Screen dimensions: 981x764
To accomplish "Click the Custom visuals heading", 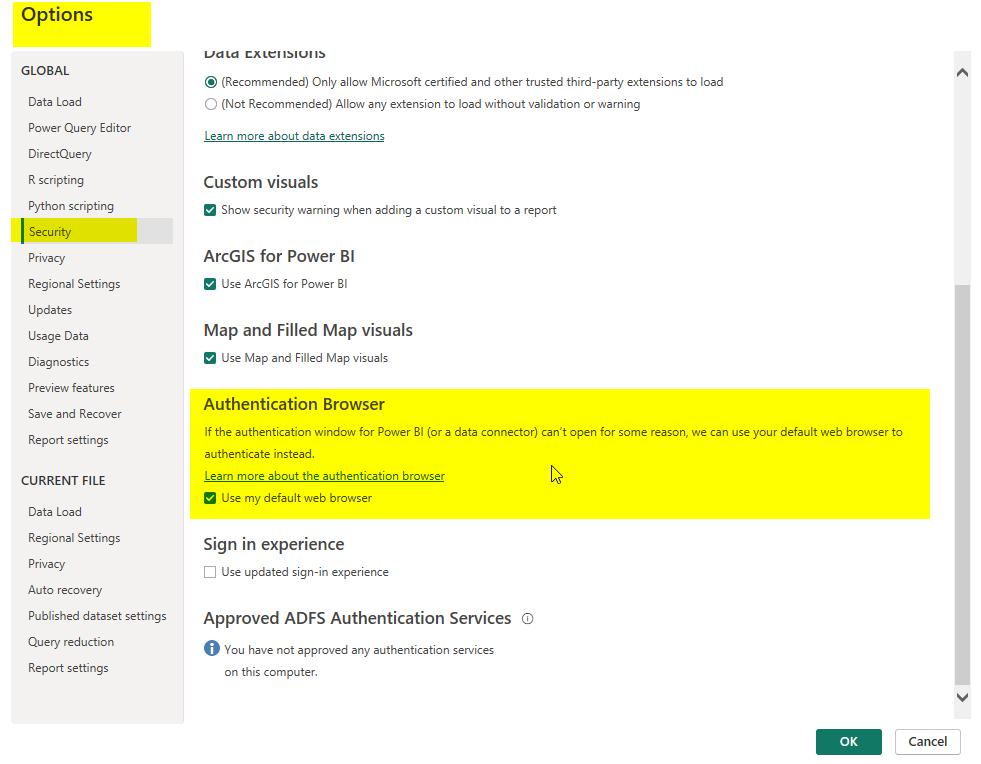I will 261,182.
